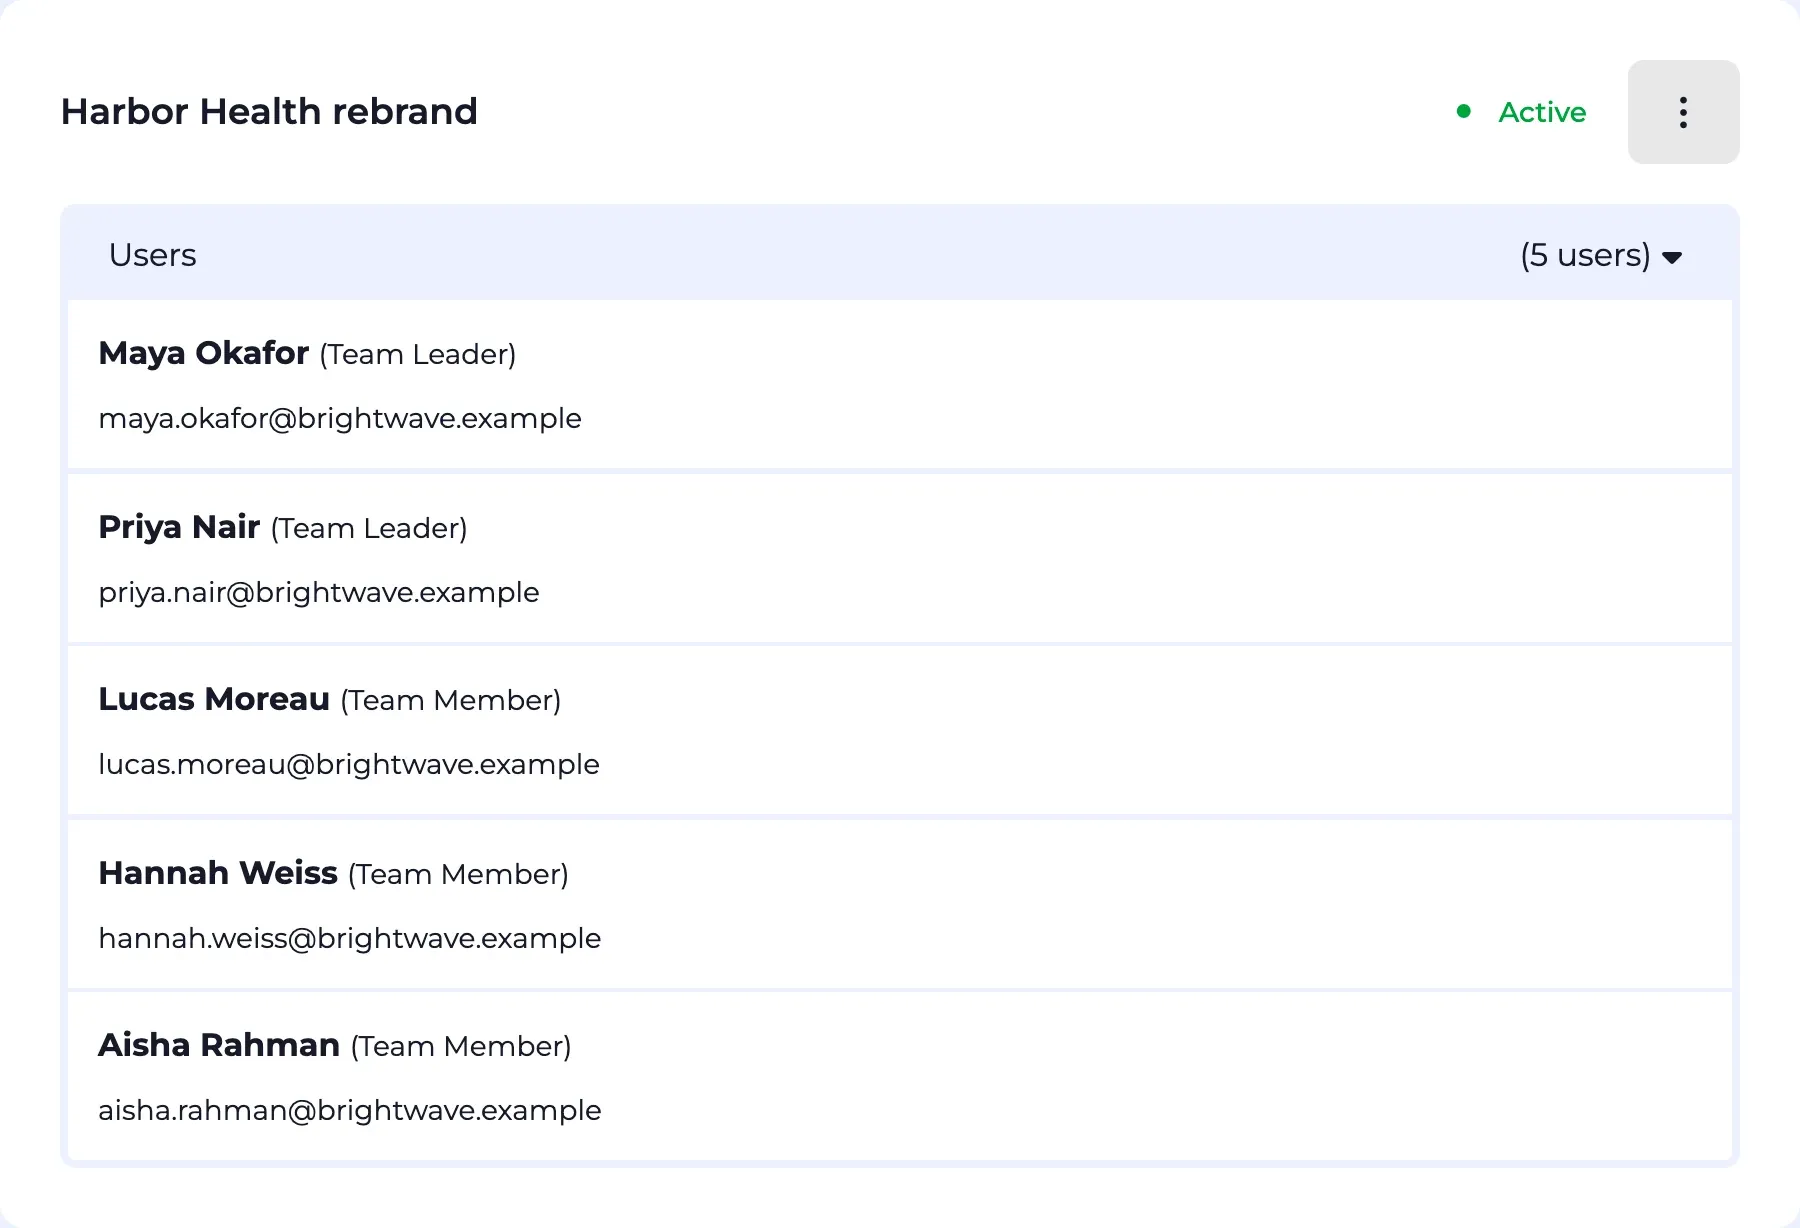This screenshot has width=1800, height=1228.
Task: Click Team Leader role beside Maya Okafor
Action: pos(418,354)
